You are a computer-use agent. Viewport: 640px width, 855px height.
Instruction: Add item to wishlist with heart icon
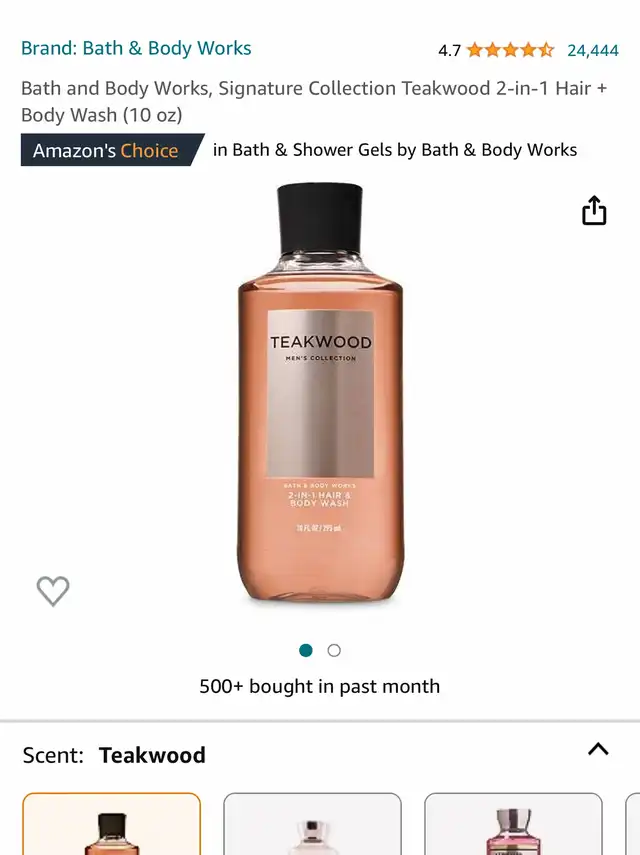(x=53, y=591)
